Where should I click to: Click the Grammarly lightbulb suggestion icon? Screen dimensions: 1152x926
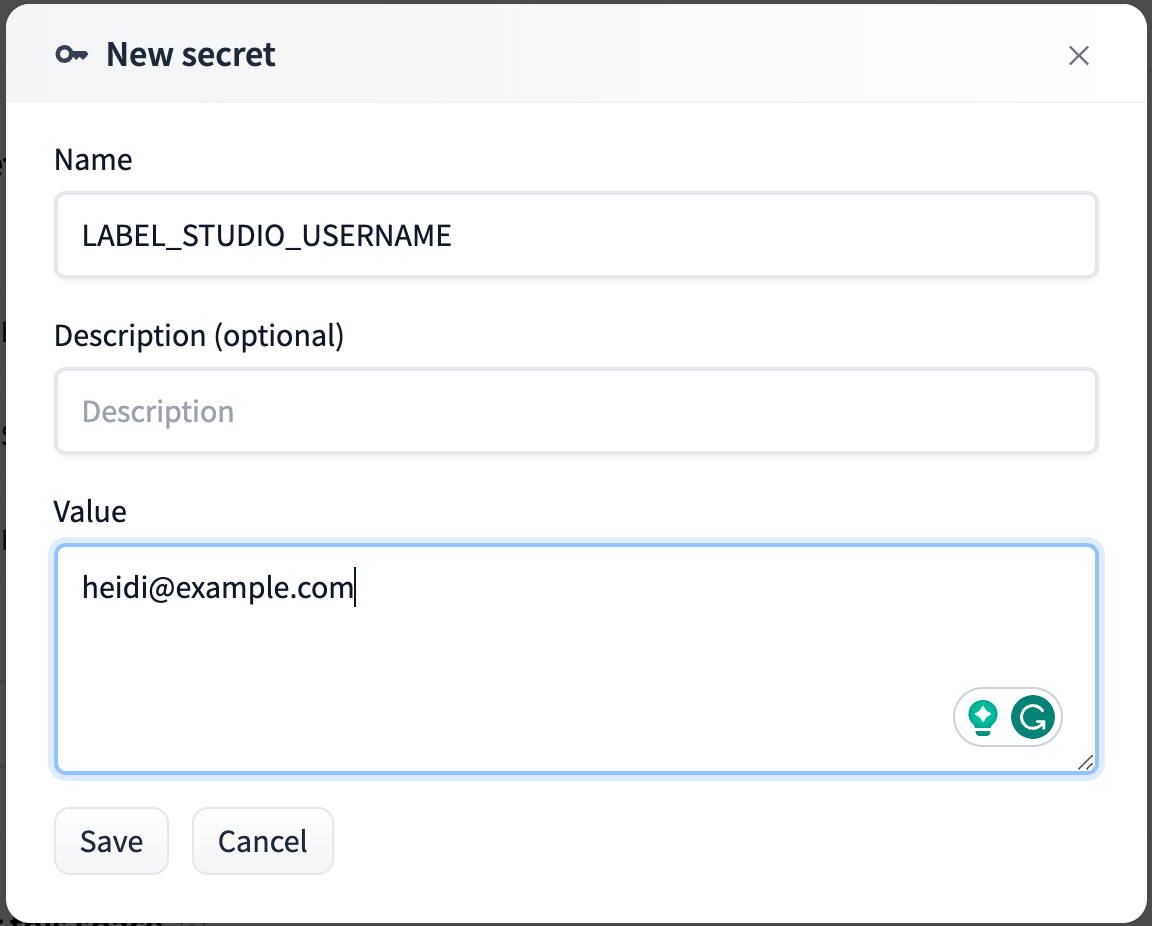[x=984, y=717]
